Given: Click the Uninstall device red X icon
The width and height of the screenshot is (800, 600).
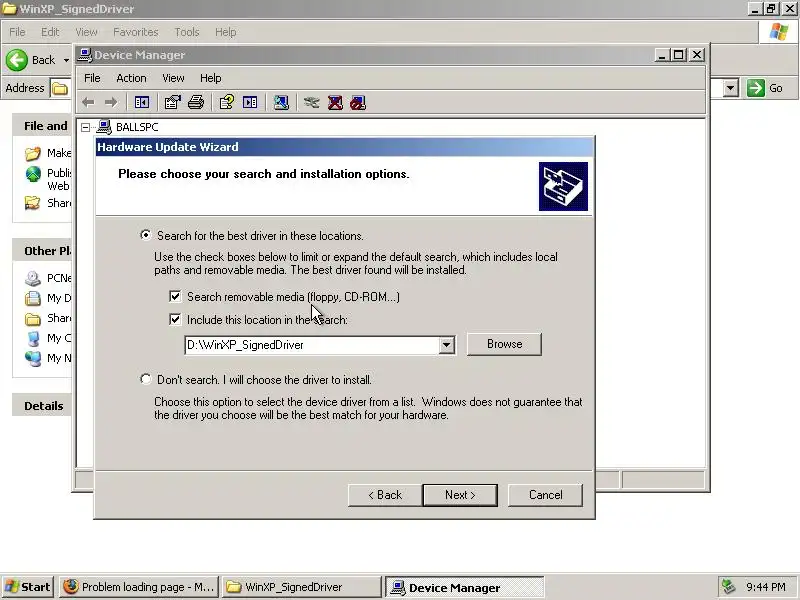Looking at the screenshot, I should click(335, 103).
